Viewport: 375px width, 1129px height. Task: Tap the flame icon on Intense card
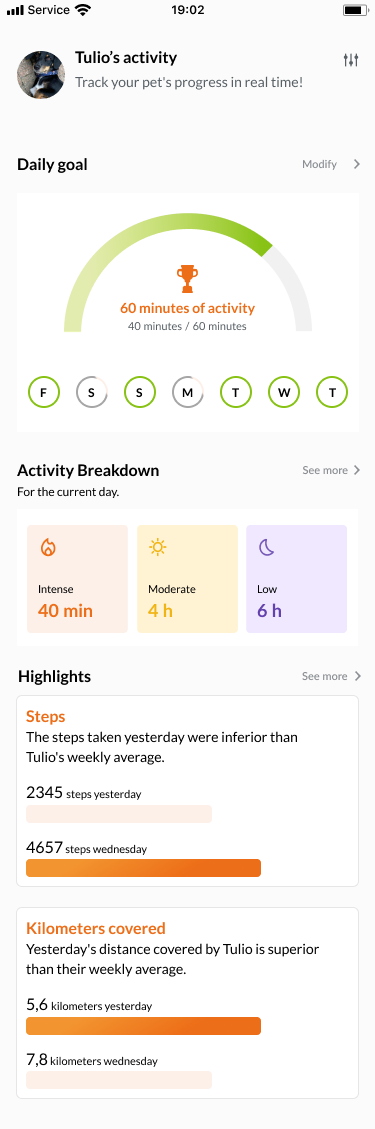point(48,547)
